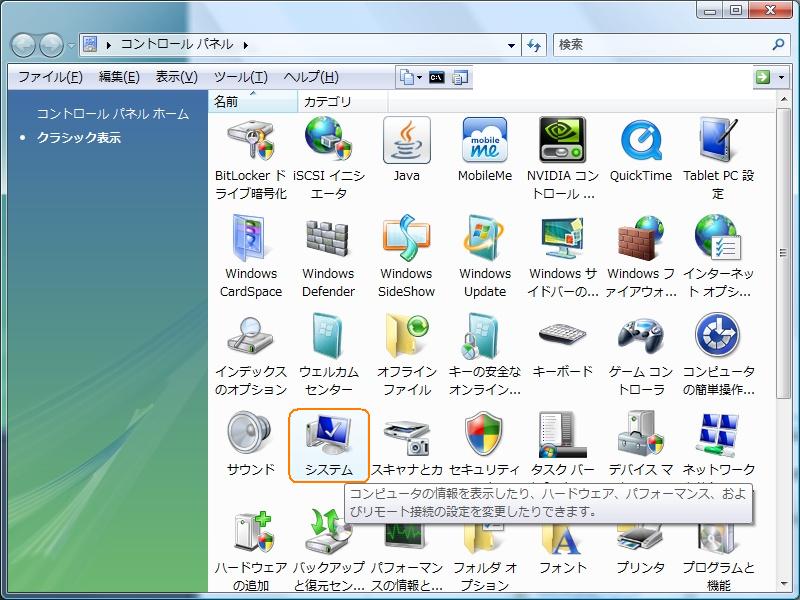Click the green arrow toolbar button
Image resolution: width=800 pixels, height=600 pixels.
(x=762, y=77)
